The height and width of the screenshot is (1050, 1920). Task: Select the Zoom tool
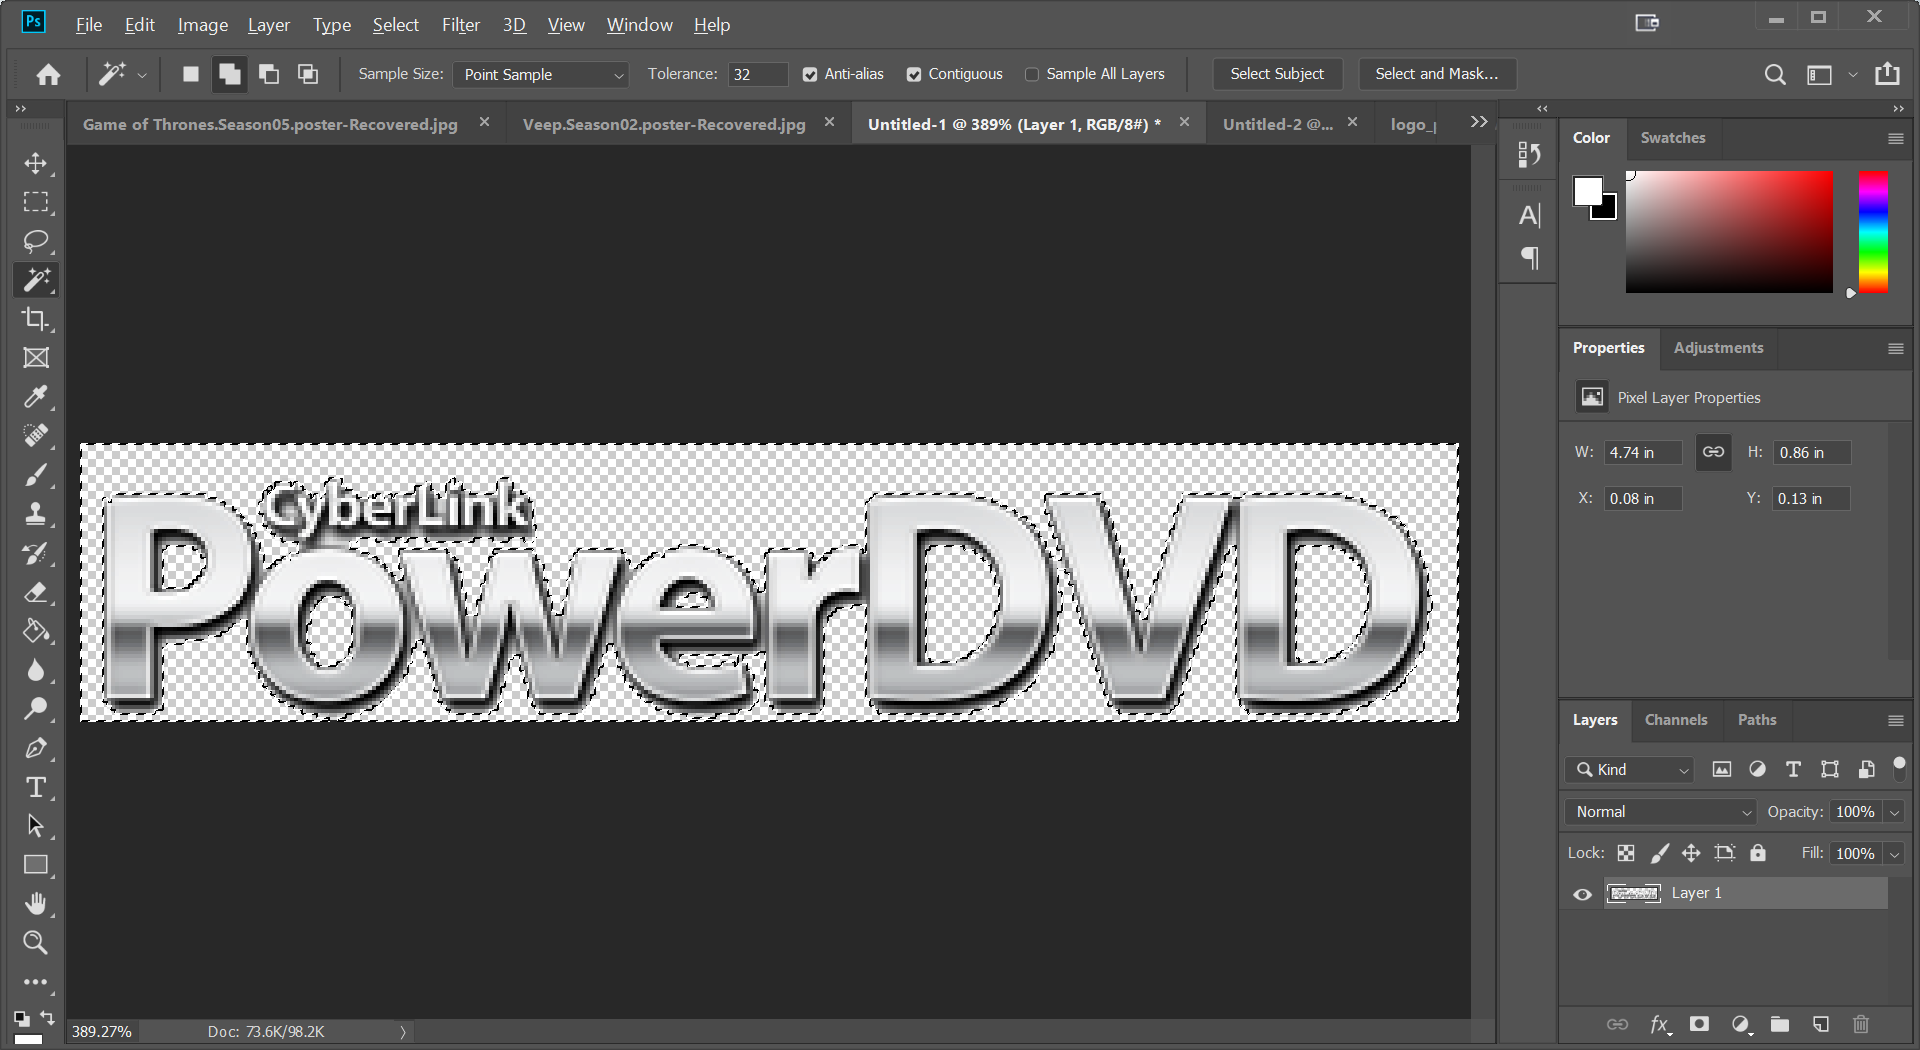[36, 943]
